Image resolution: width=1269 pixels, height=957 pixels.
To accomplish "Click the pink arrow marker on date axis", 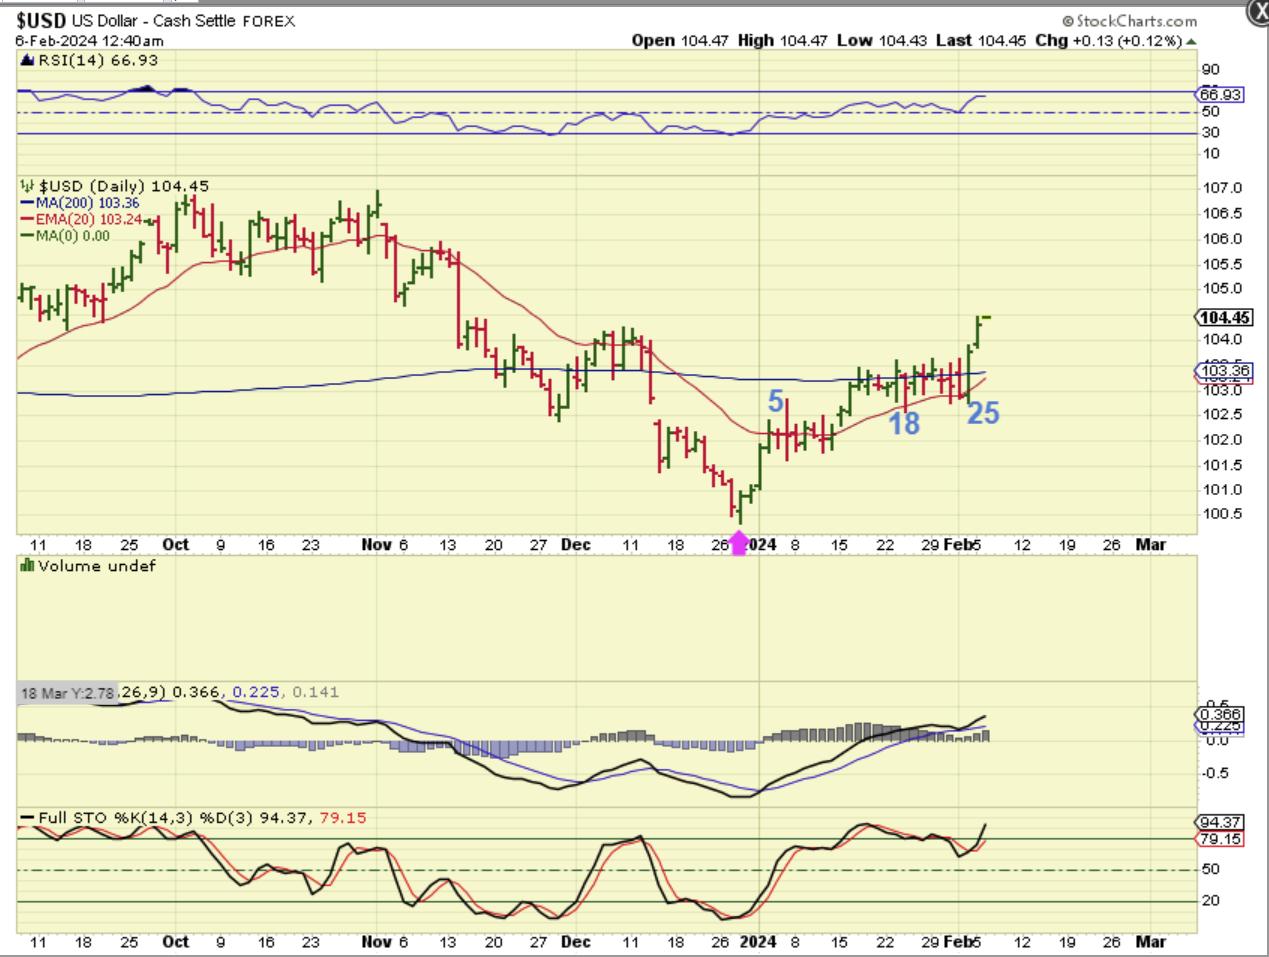I will [x=739, y=543].
